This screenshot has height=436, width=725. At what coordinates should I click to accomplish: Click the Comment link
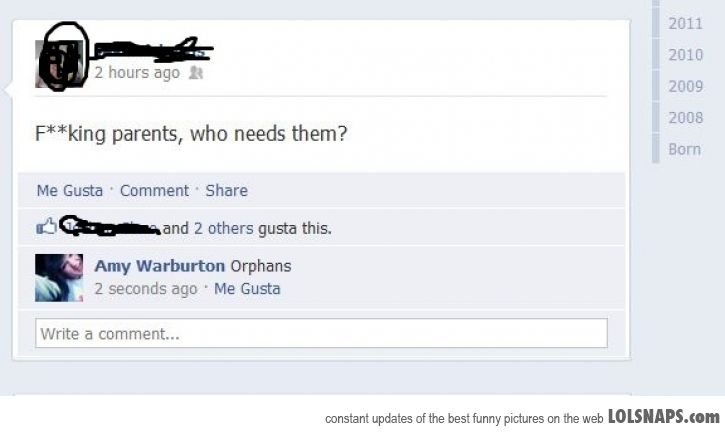(x=154, y=190)
